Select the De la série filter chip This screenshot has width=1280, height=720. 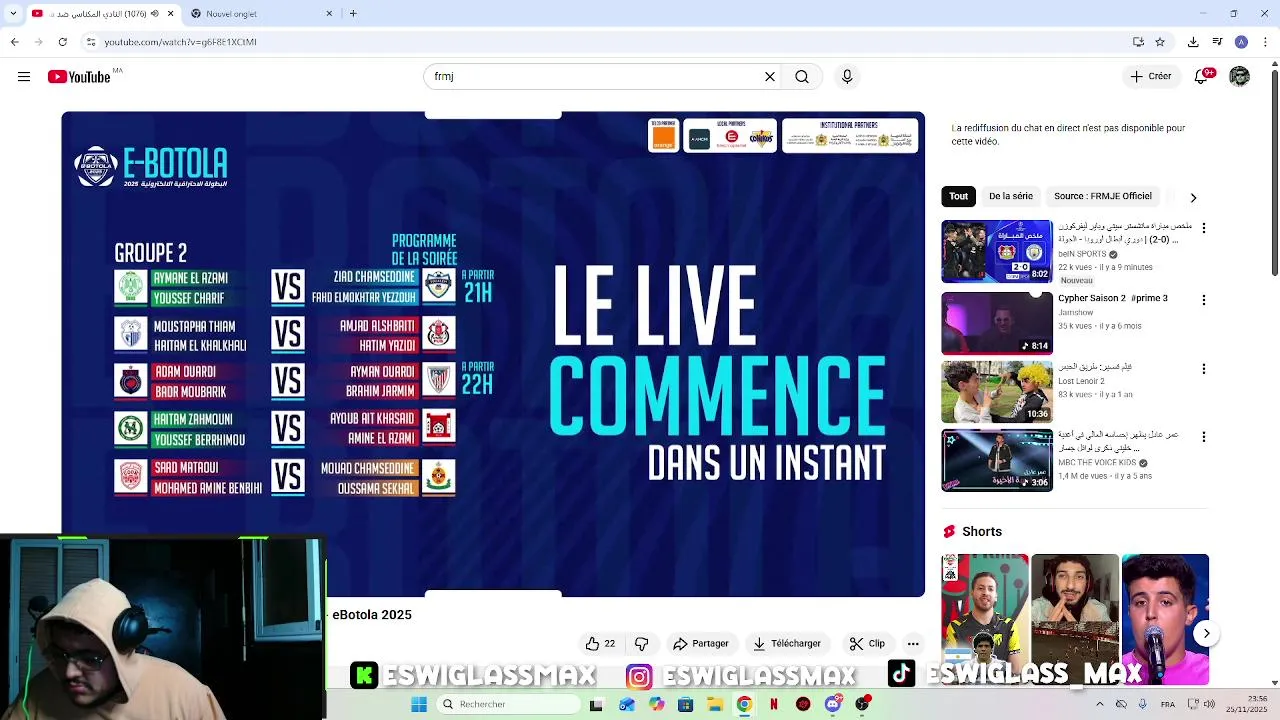[x=1011, y=197]
